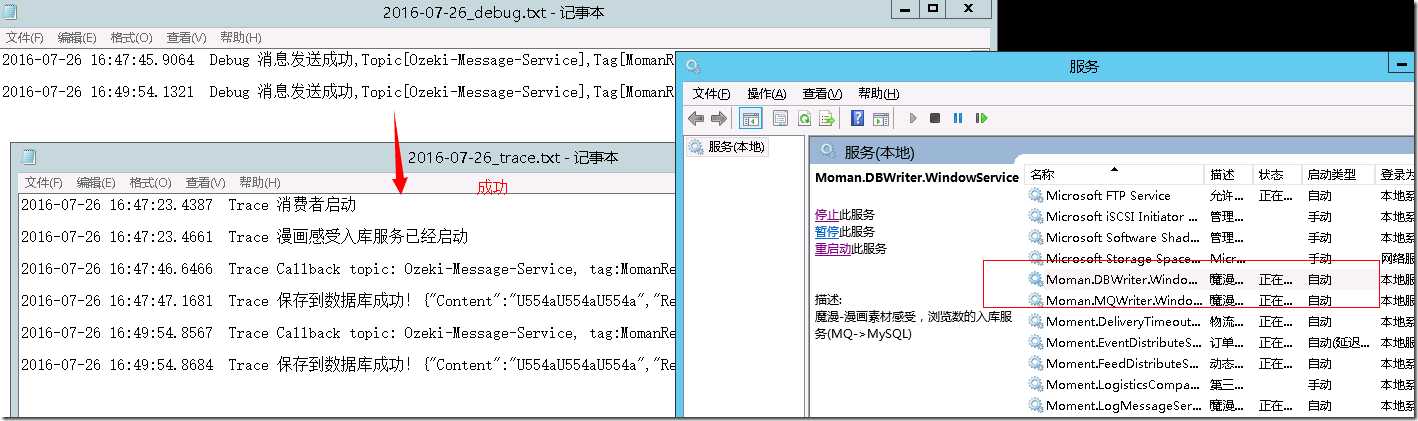Open 查看(V) menu in trace.txt Notepad

(206, 183)
